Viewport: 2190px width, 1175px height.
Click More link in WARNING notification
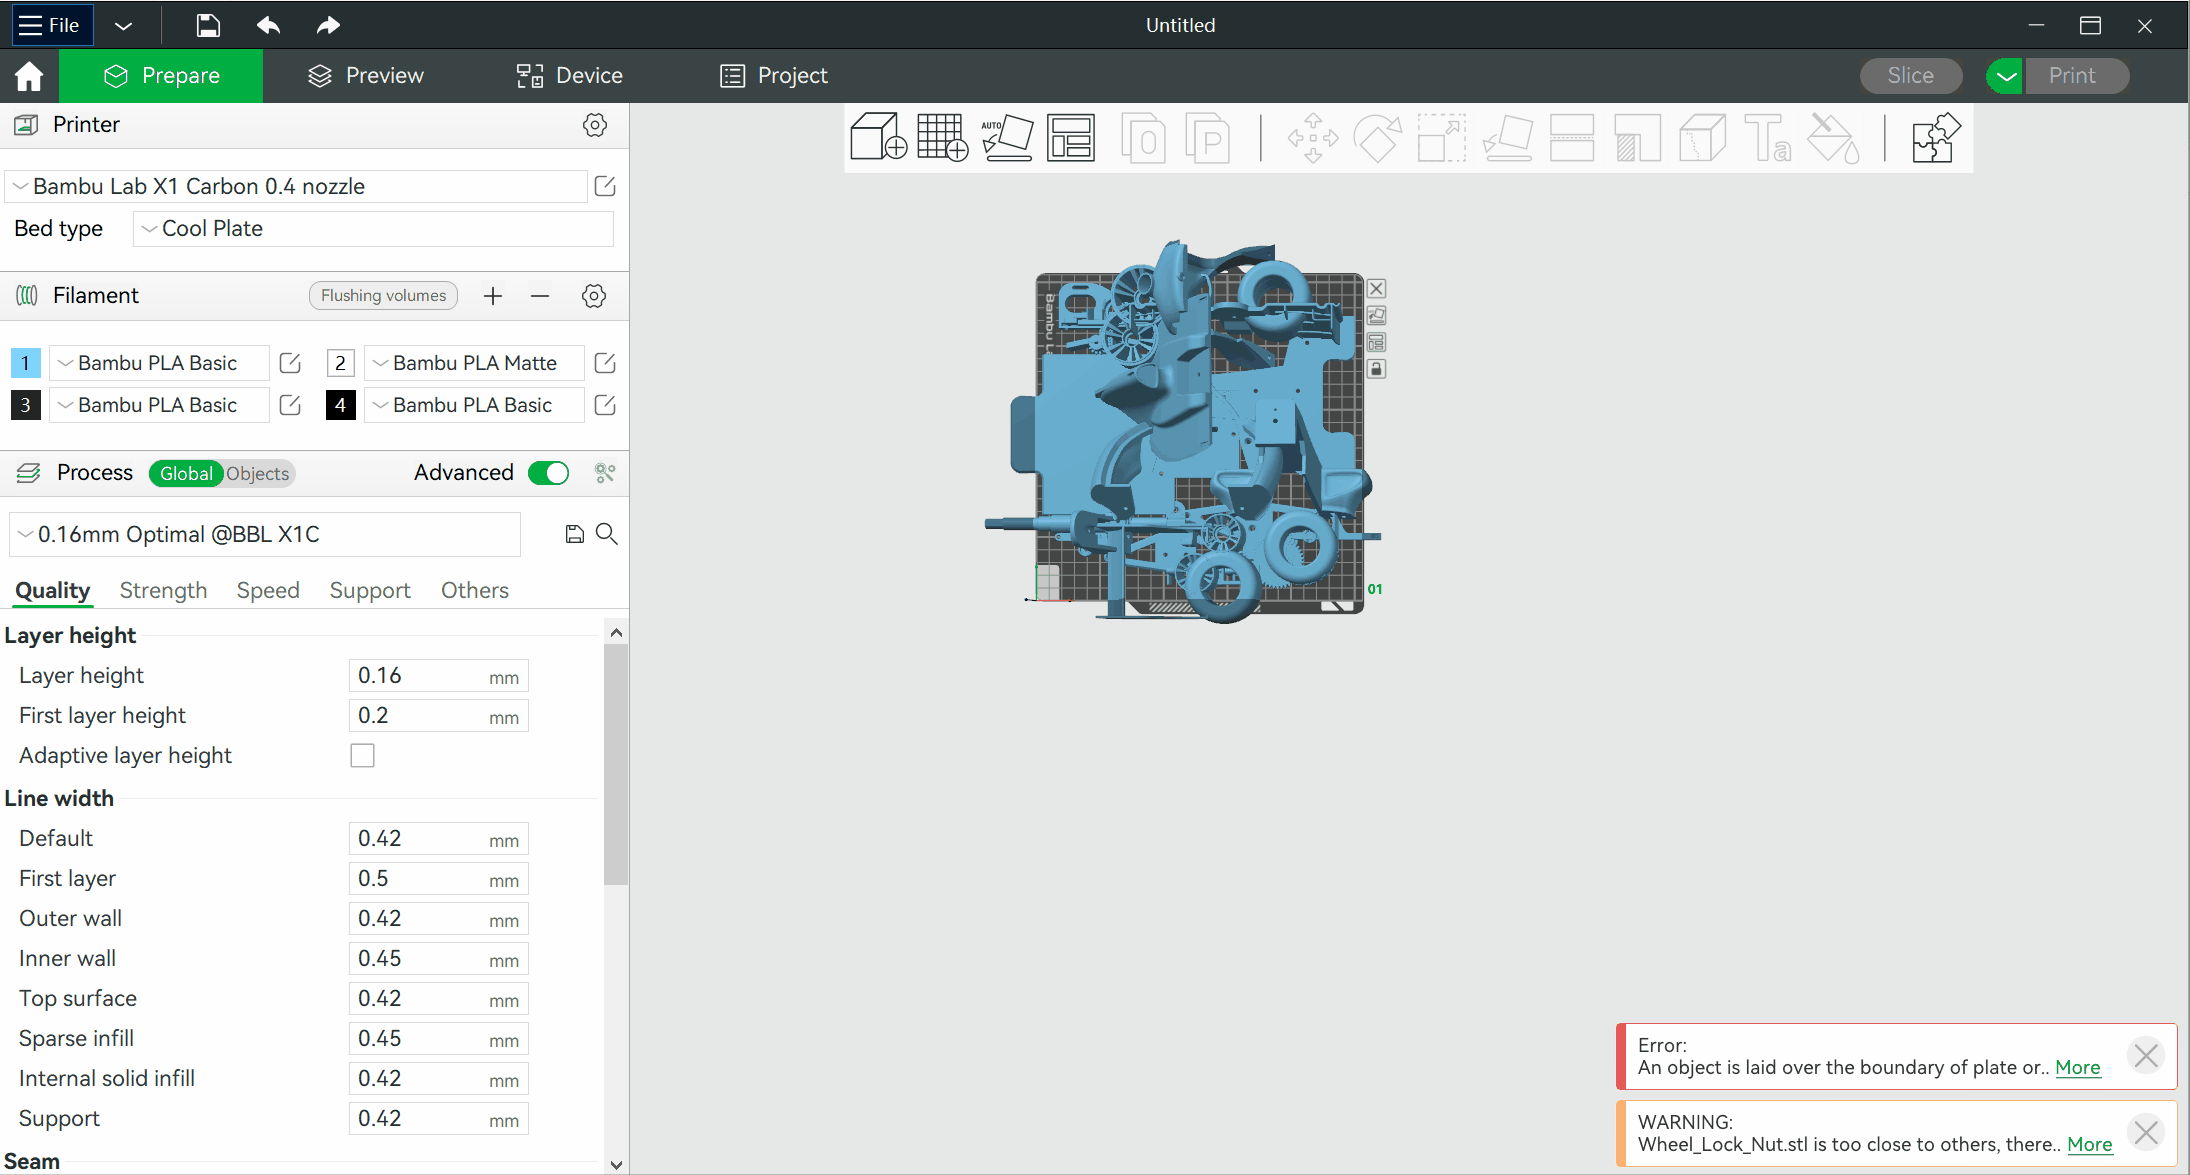pyautogui.click(x=2090, y=1145)
